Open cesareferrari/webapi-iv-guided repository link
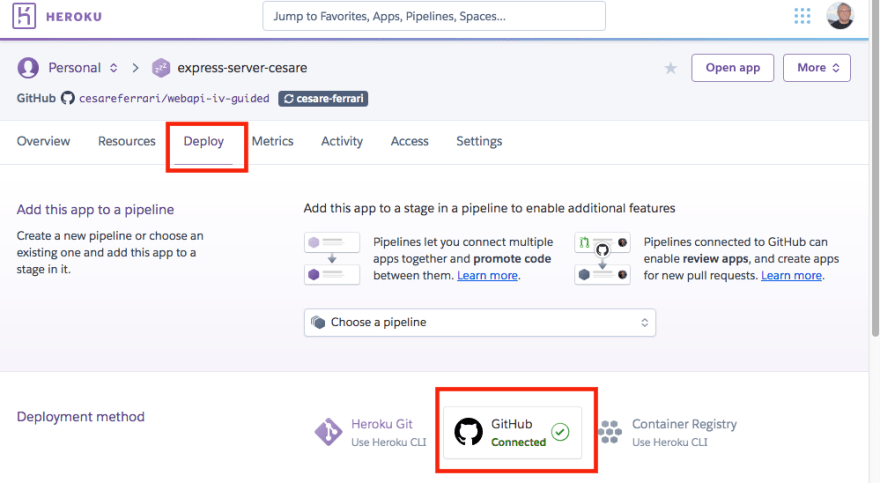 (x=174, y=99)
